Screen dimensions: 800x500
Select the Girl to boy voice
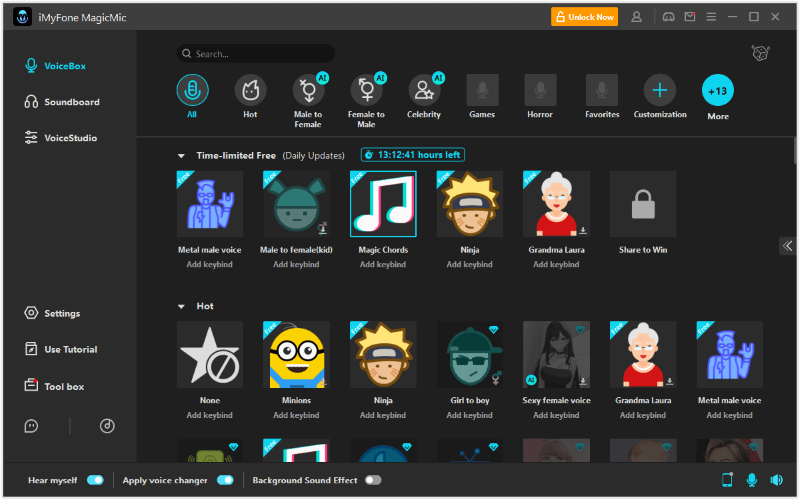470,355
